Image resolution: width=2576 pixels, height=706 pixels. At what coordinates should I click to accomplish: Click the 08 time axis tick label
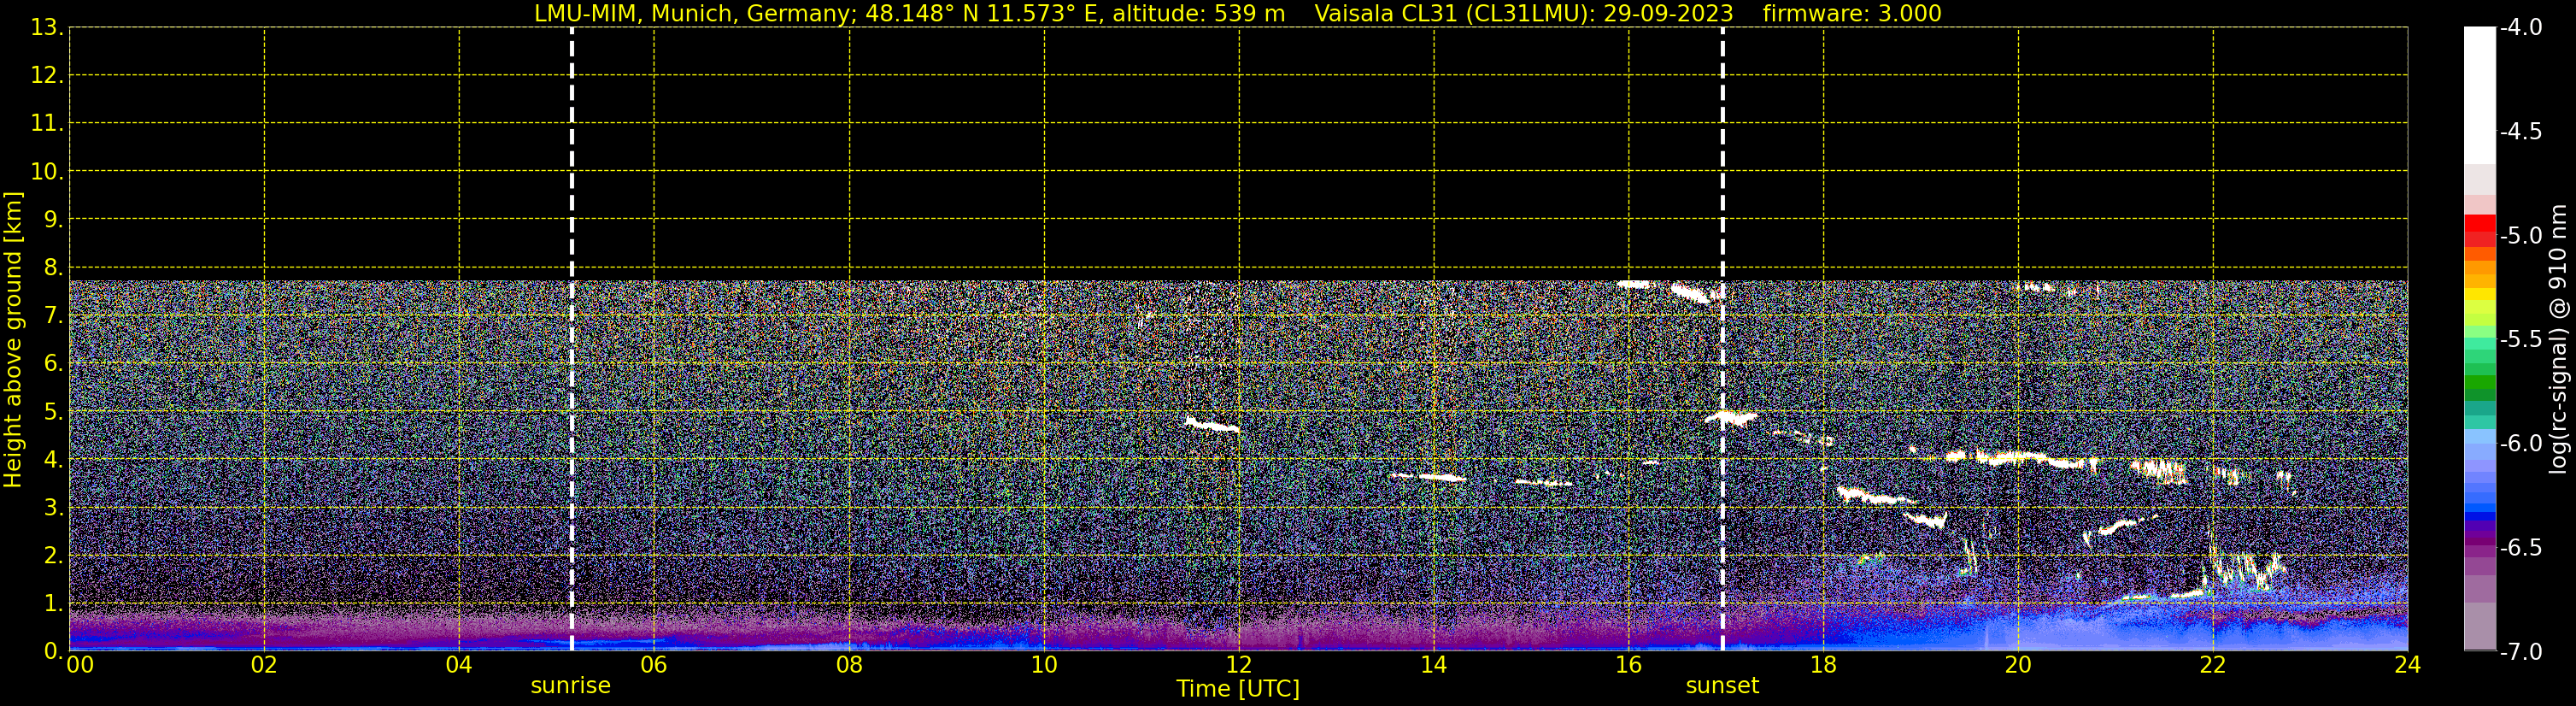tap(849, 665)
